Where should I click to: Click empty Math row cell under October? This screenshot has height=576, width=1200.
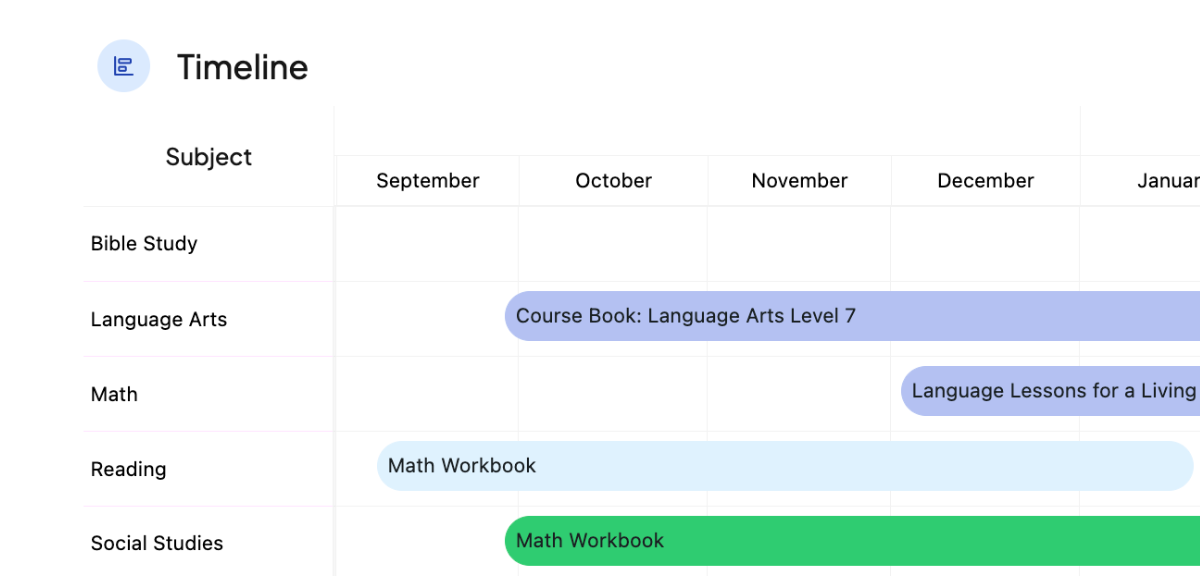(x=613, y=395)
